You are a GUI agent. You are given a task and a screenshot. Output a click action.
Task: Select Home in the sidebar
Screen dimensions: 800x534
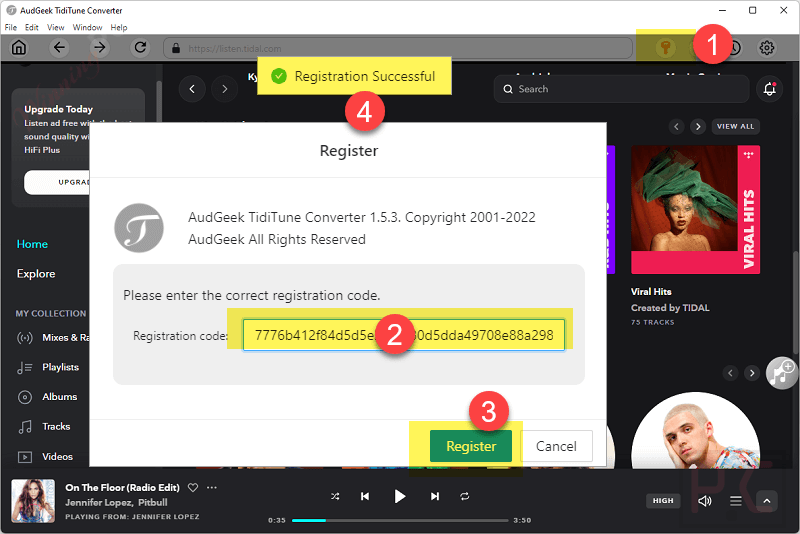point(32,244)
